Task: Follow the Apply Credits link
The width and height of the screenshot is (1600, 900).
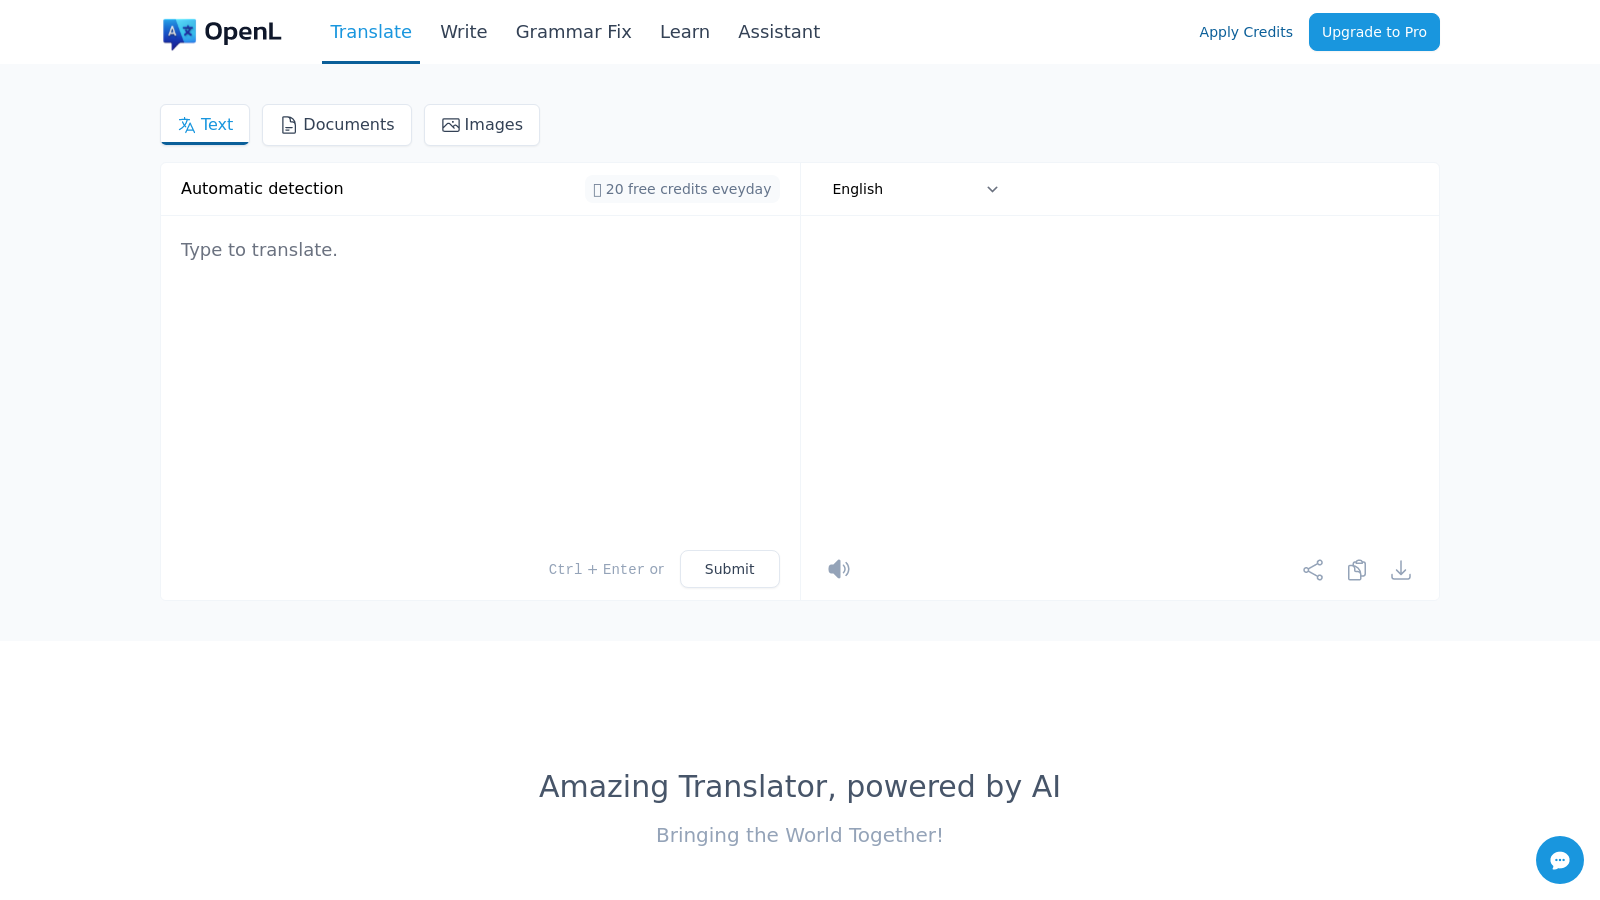Action: pyautogui.click(x=1245, y=32)
